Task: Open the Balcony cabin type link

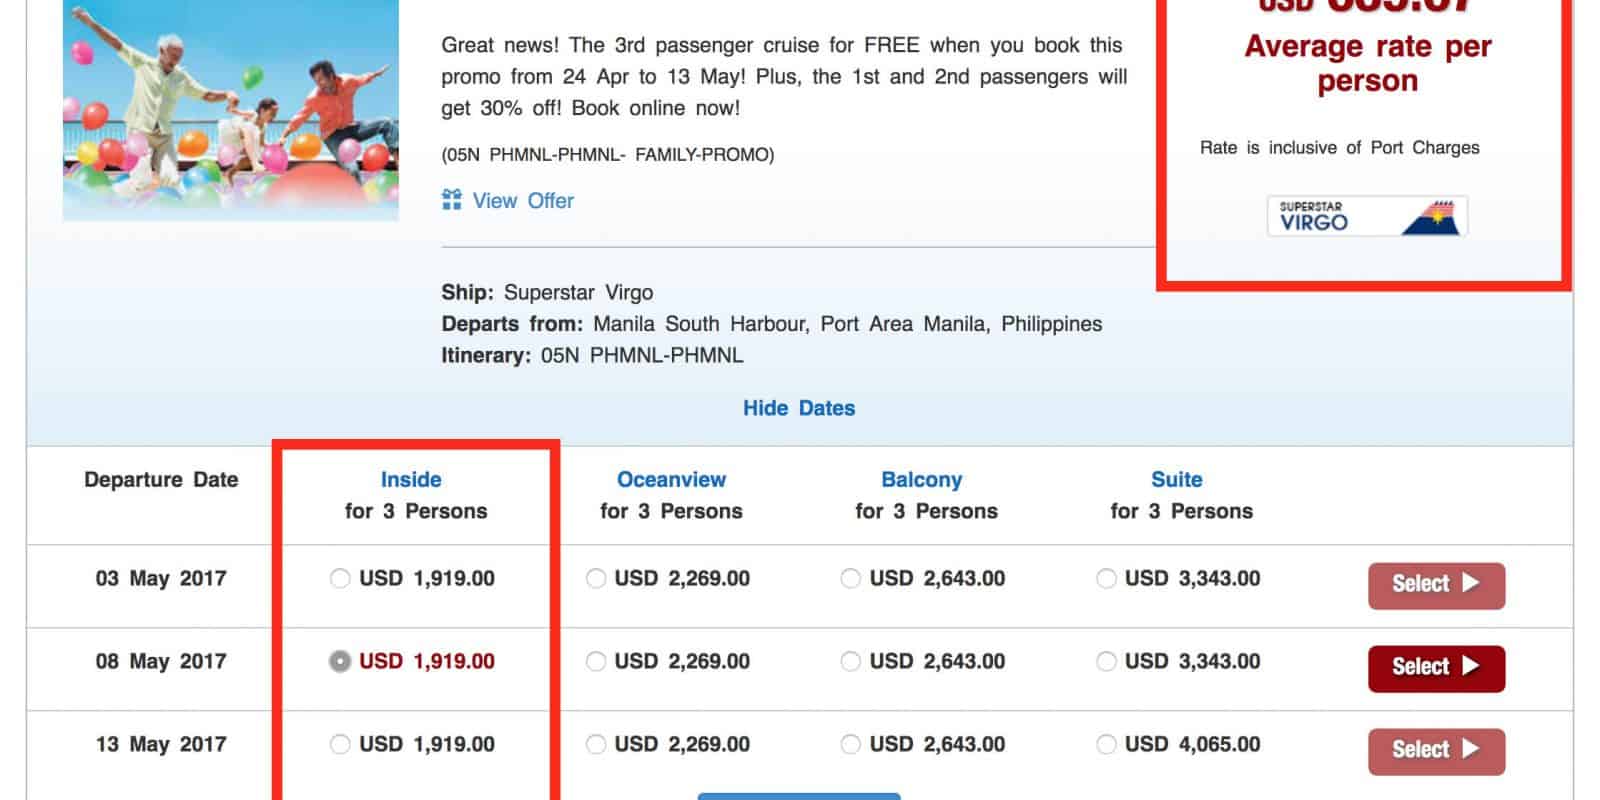Action: tap(921, 480)
